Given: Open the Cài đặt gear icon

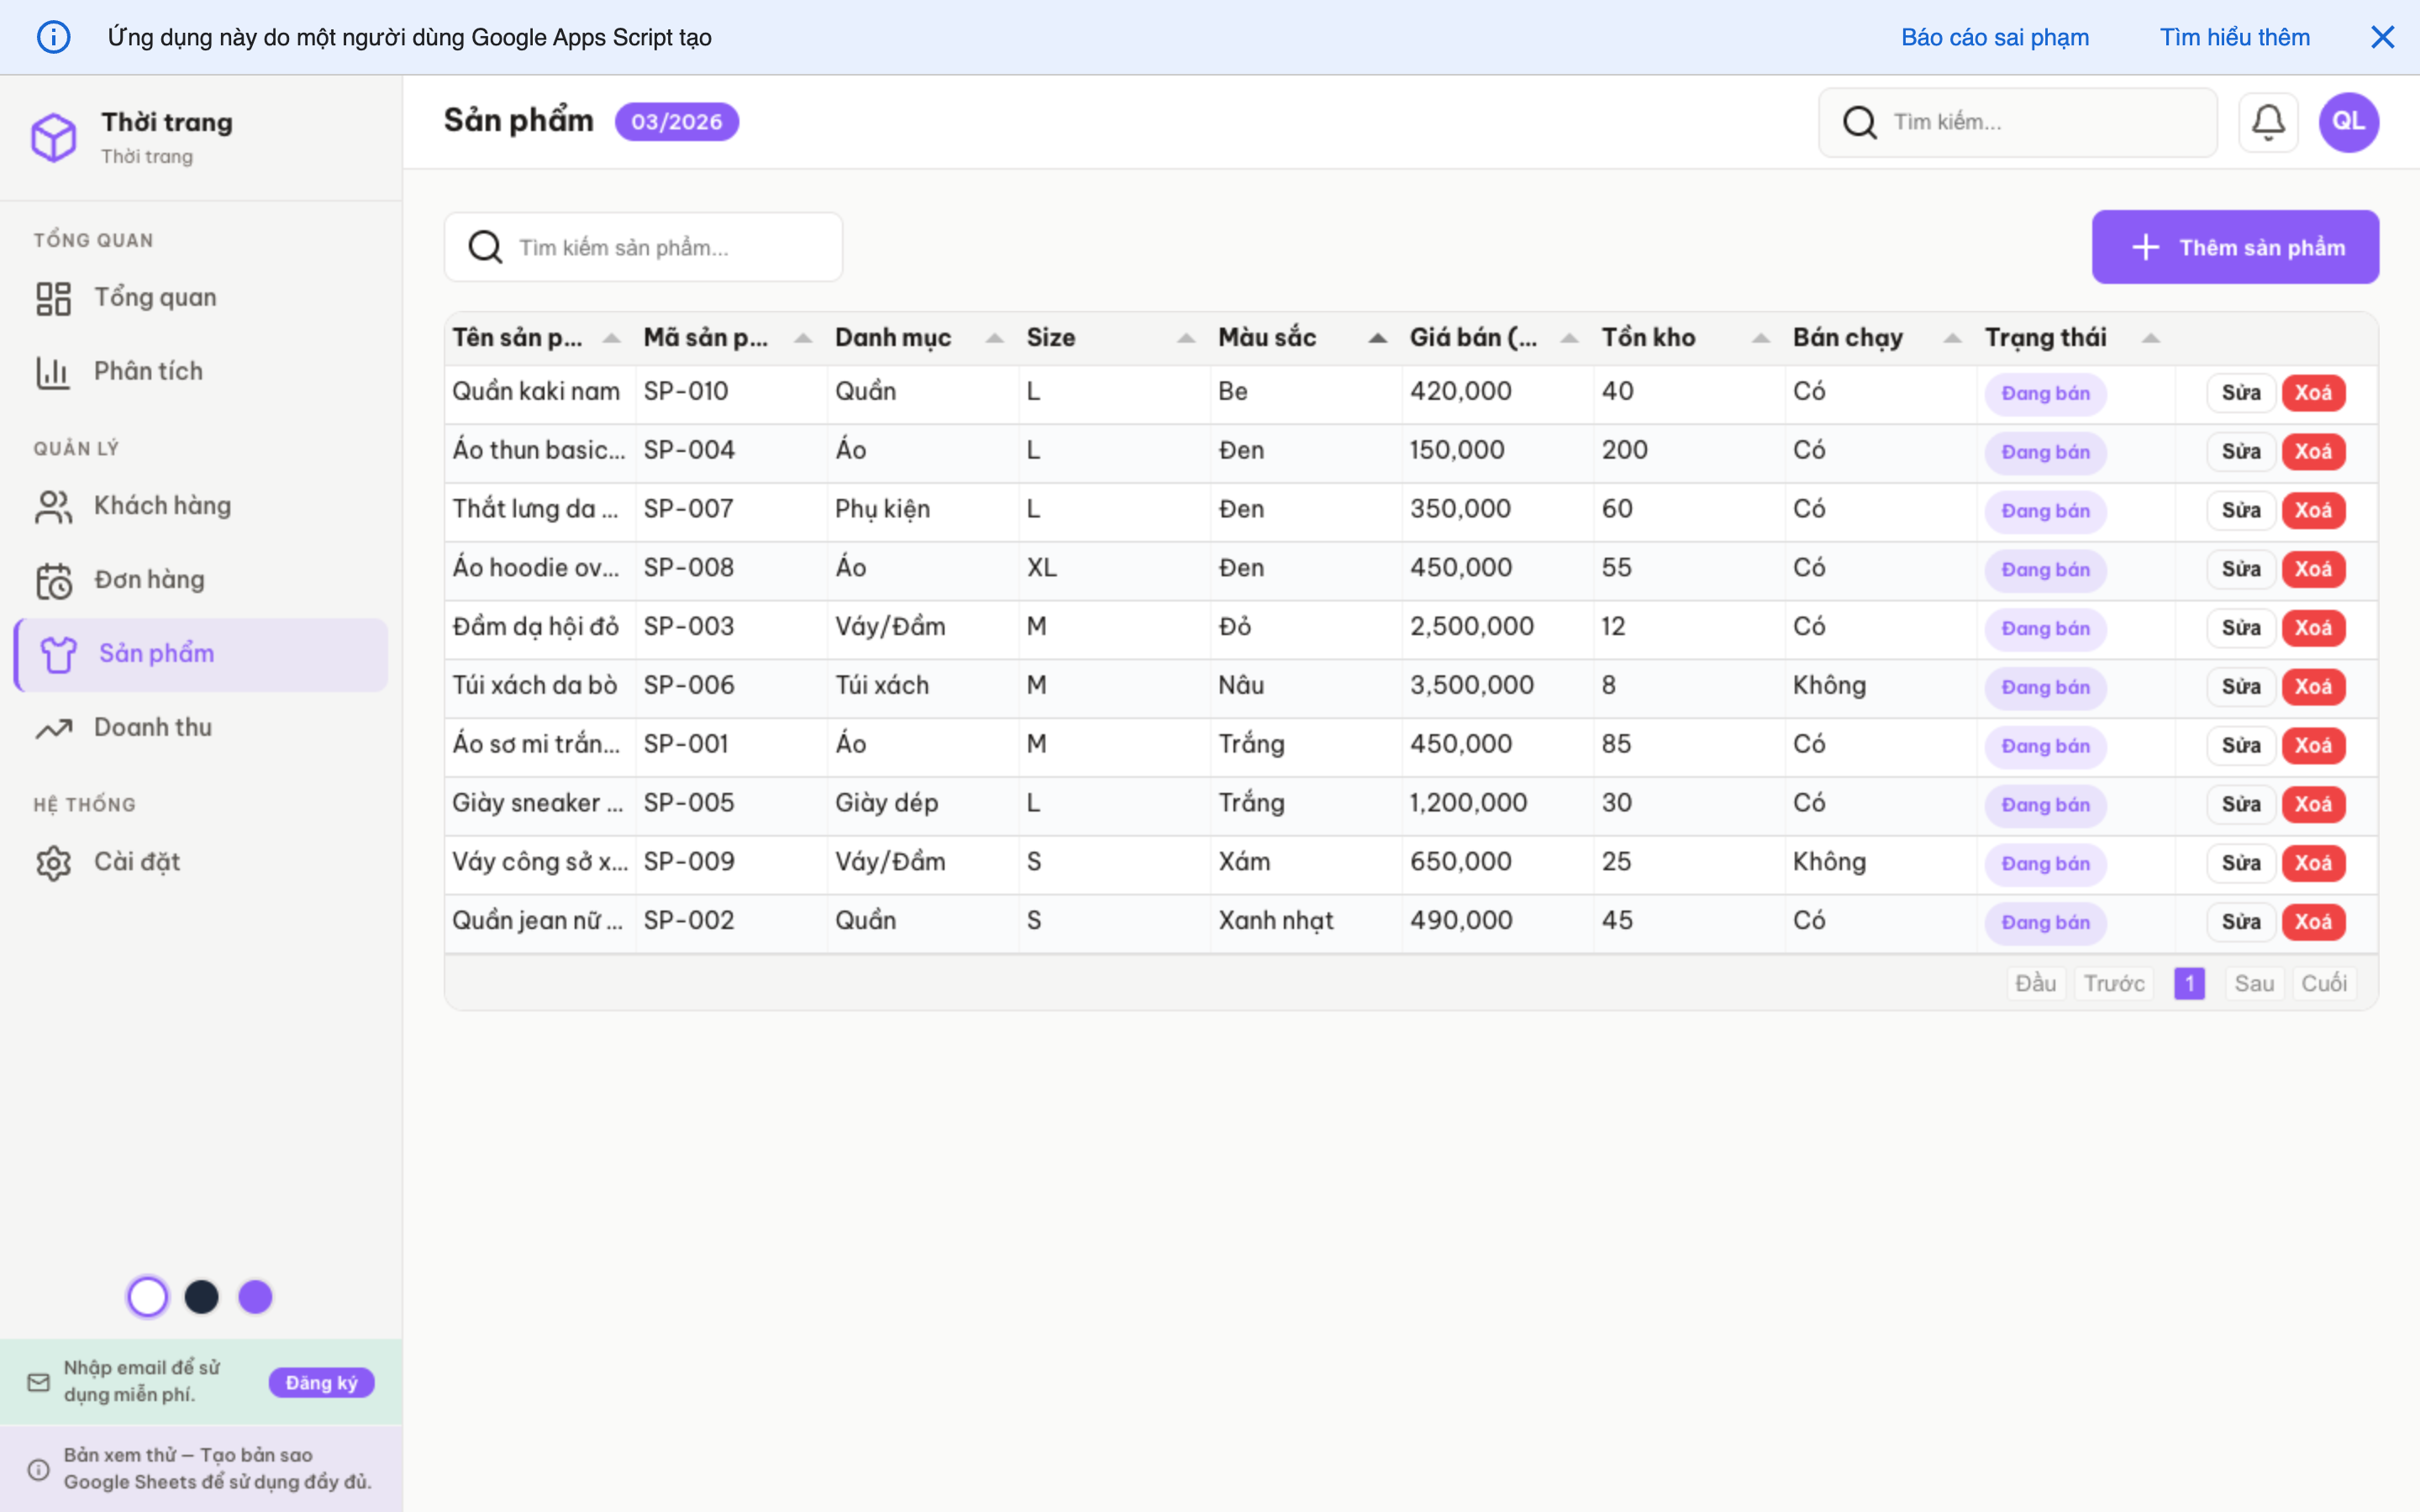Looking at the screenshot, I should click(x=53, y=861).
